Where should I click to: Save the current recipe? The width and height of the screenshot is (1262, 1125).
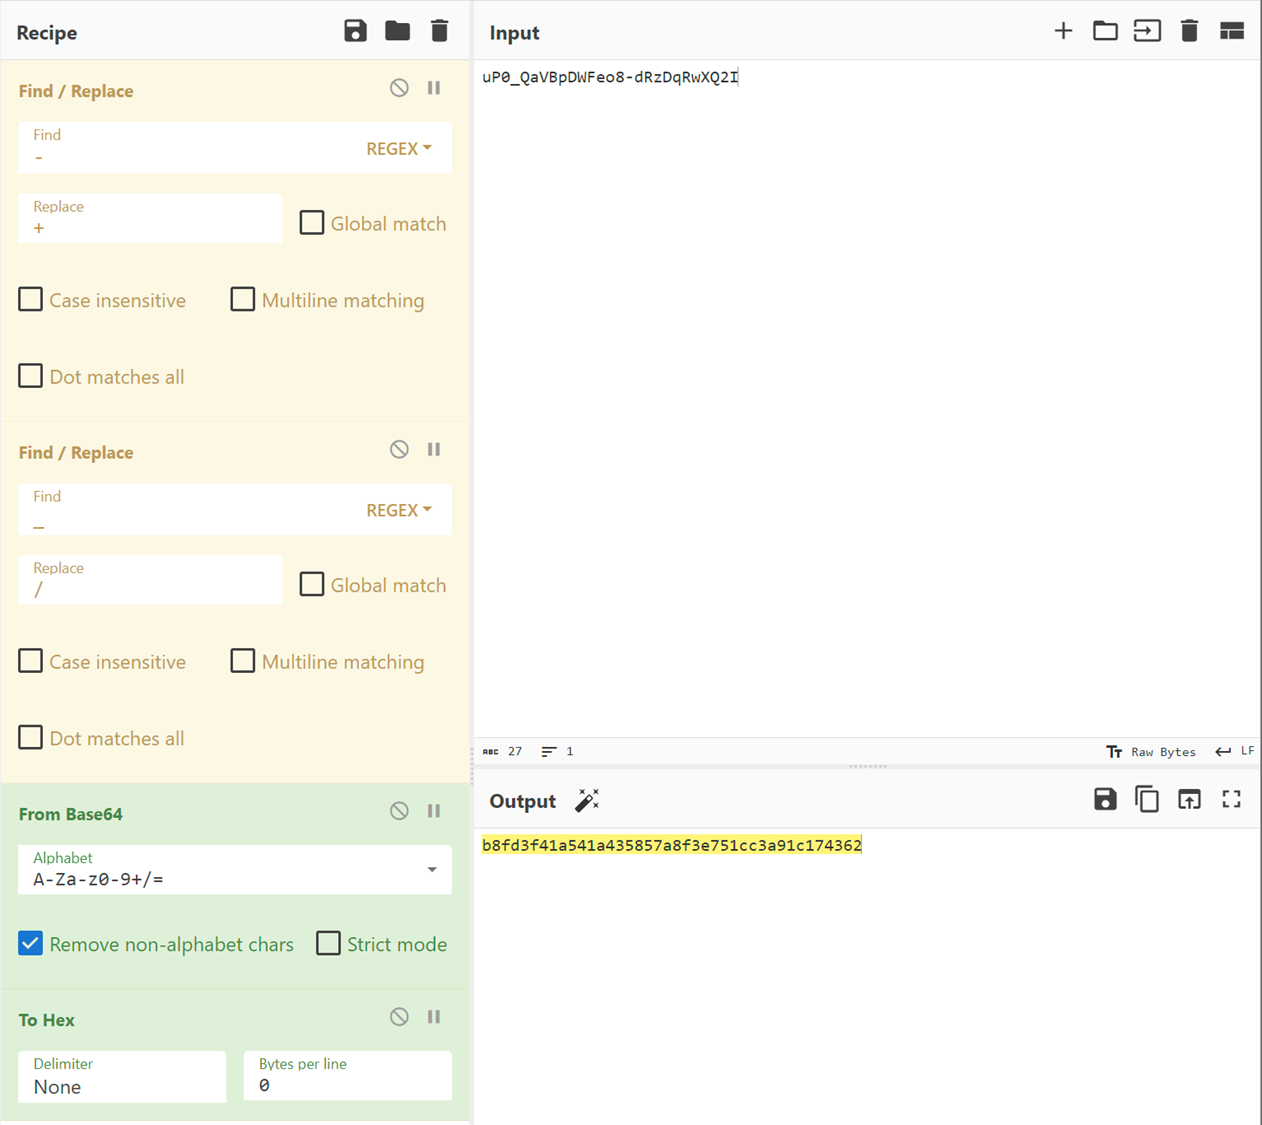(355, 31)
